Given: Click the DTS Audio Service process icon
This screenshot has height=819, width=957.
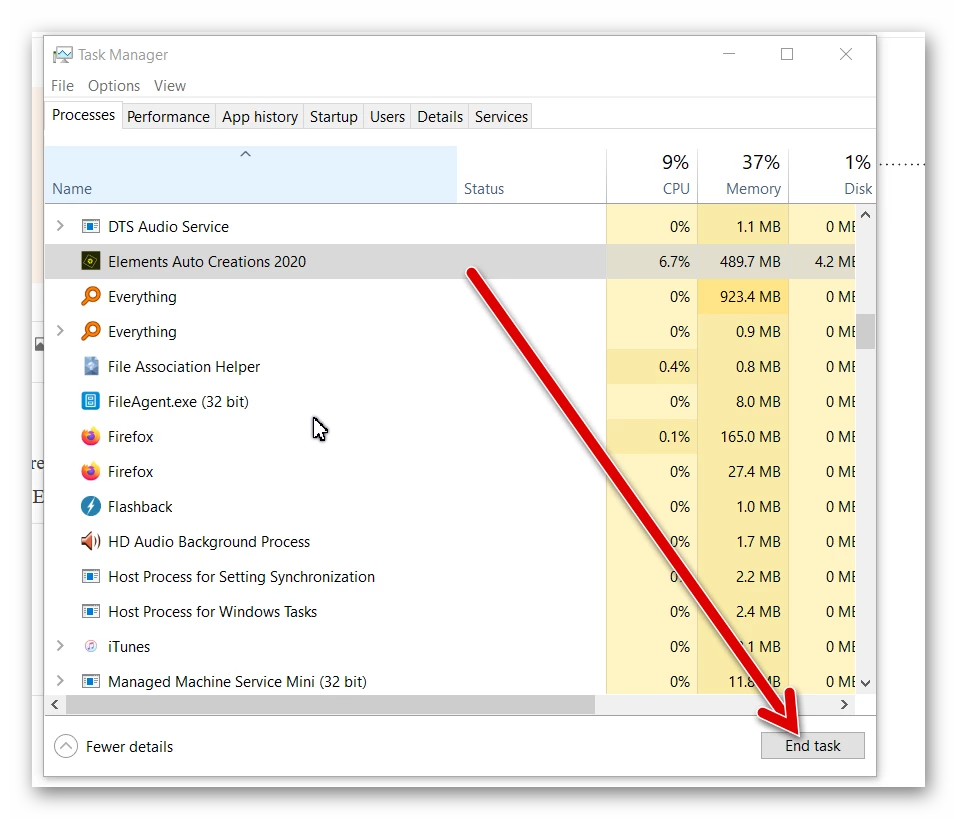Looking at the screenshot, I should pyautogui.click(x=91, y=226).
